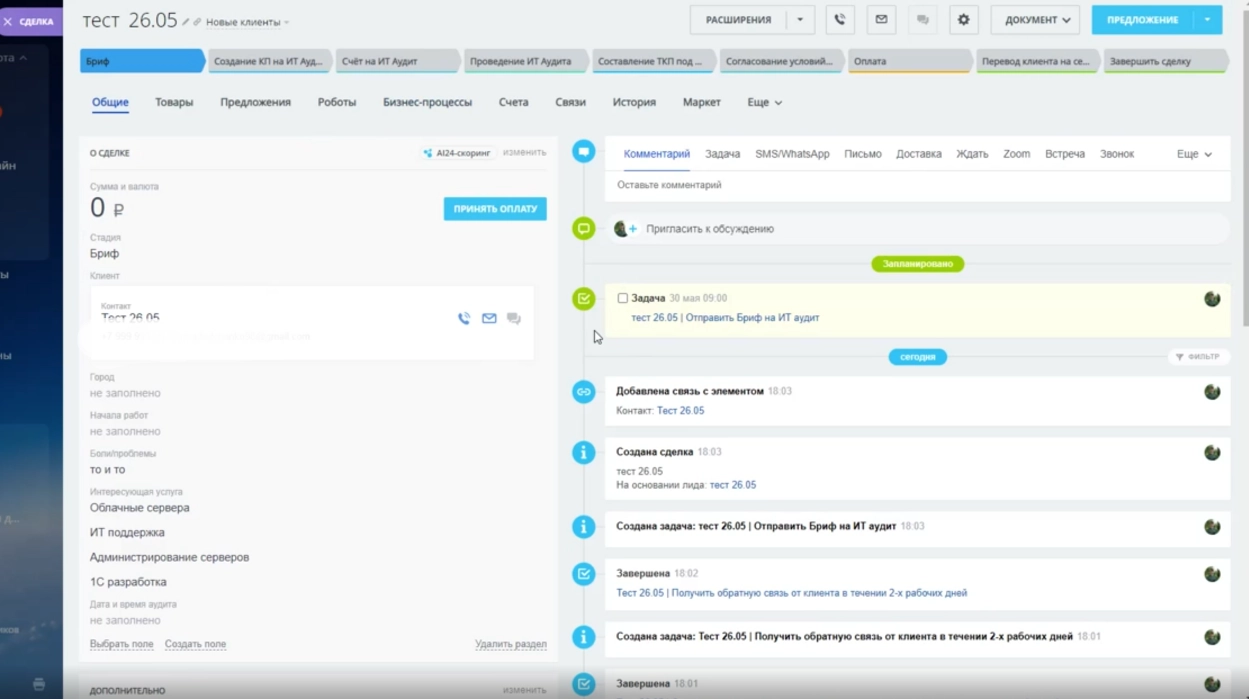Expand the Документ dropdown

tap(1035, 20)
